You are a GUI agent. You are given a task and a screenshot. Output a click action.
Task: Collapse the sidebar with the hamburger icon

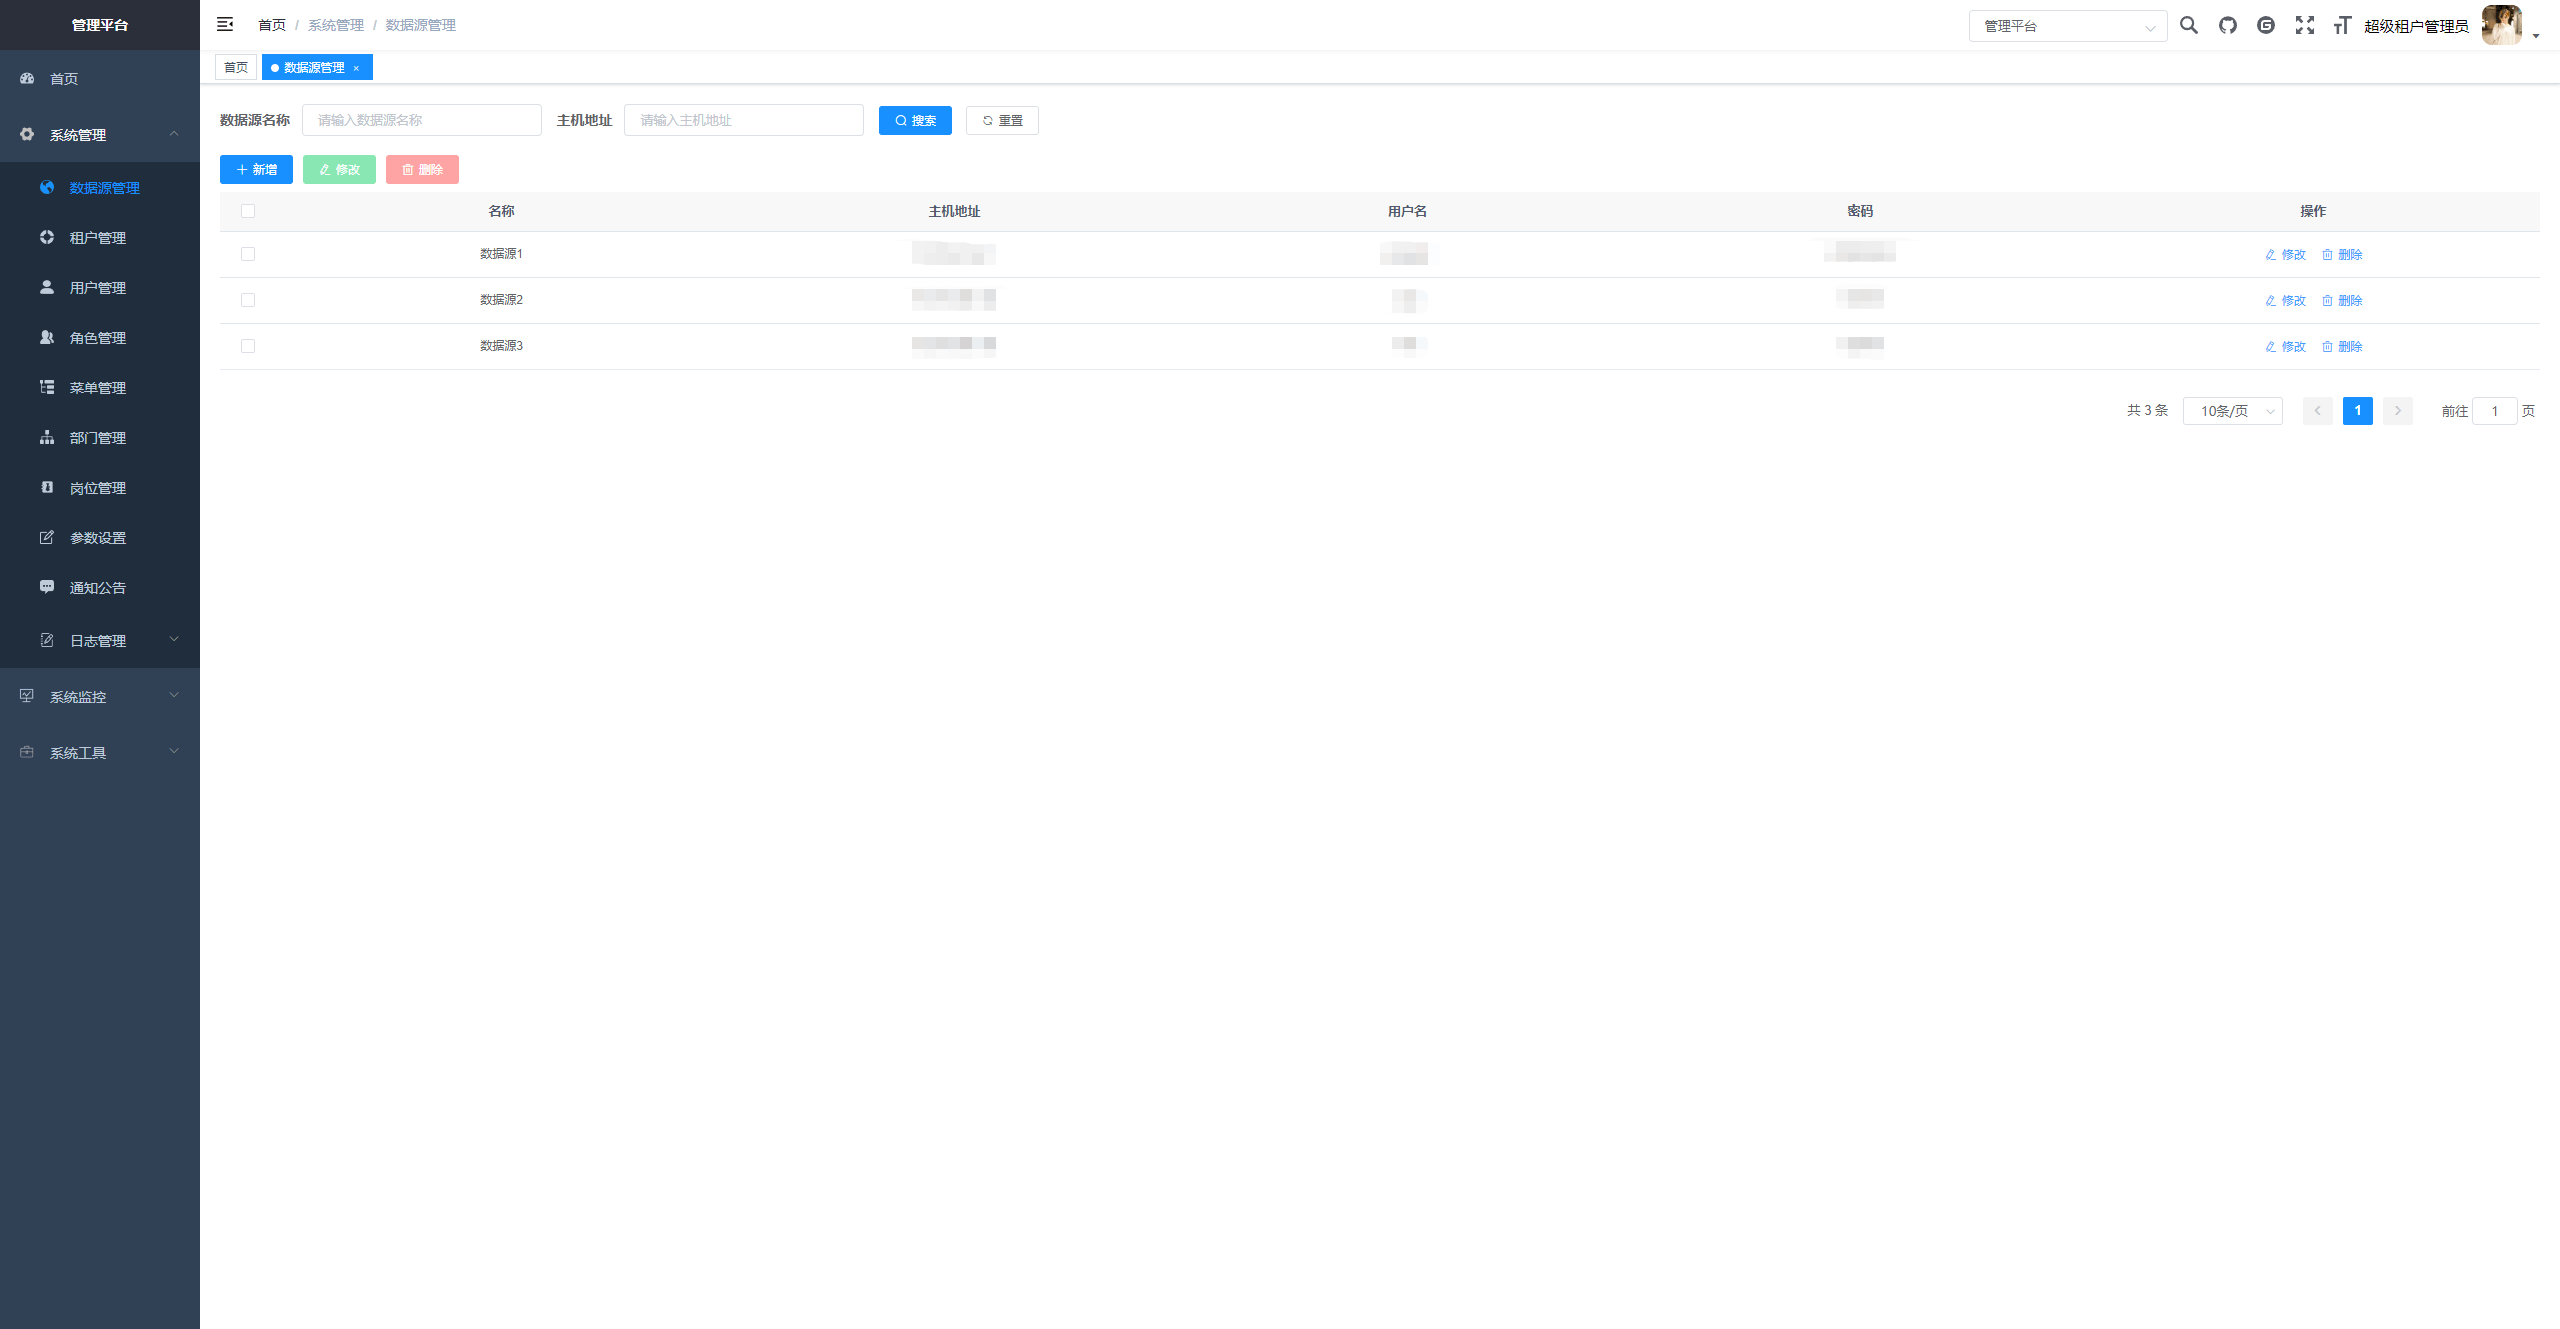[x=225, y=24]
